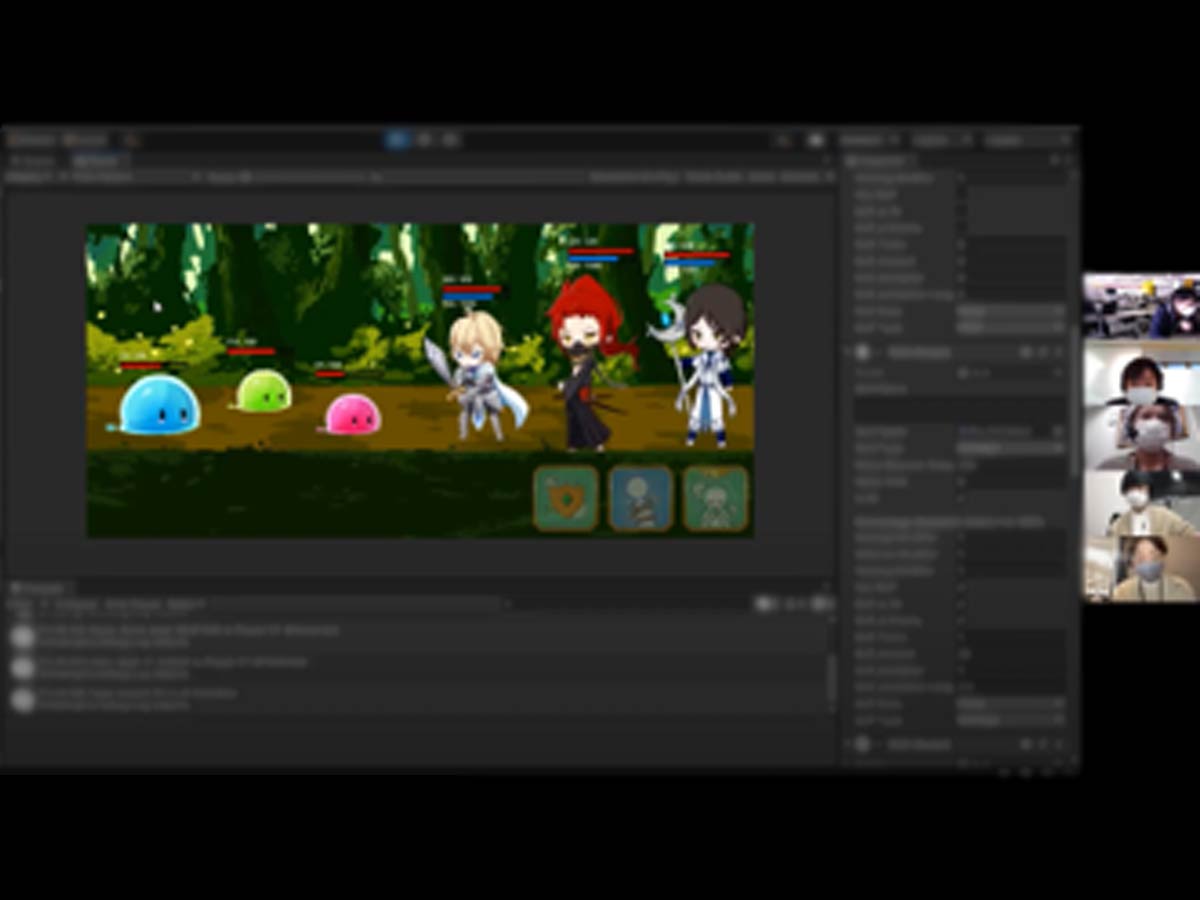
Task: Click the red-haired swordsman character
Action: pos(590,362)
